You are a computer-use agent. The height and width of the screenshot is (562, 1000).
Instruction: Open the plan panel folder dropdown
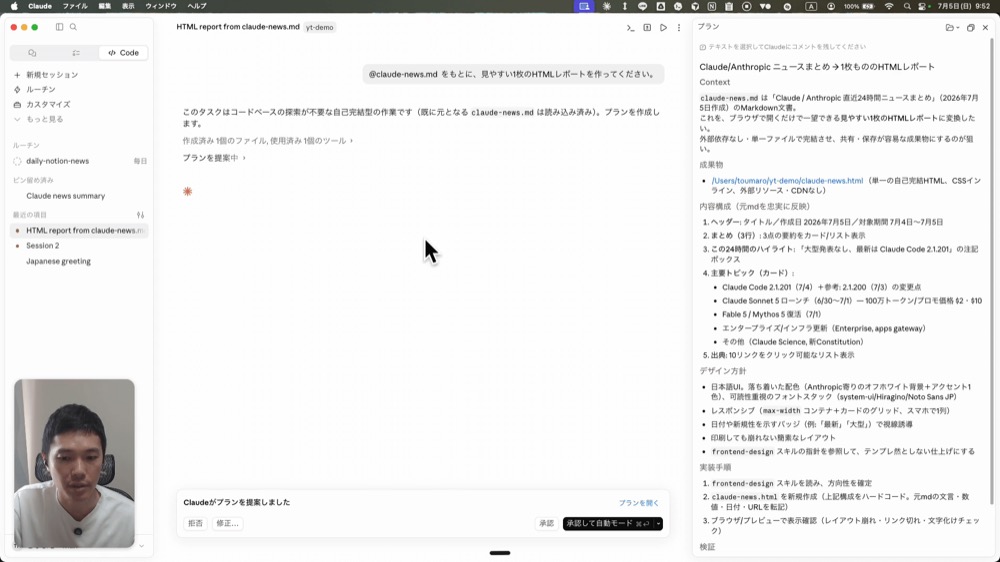pos(952,27)
